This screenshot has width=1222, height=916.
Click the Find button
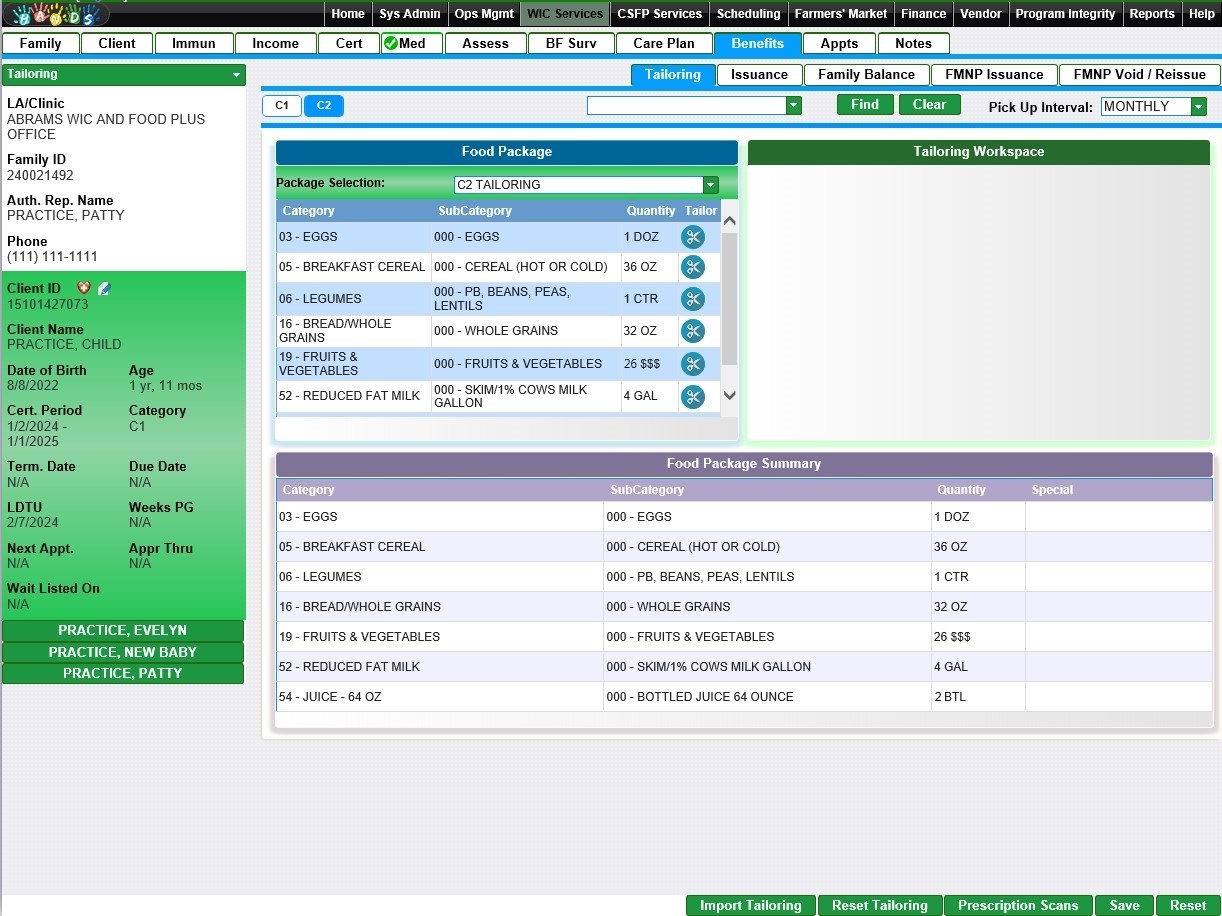pyautogui.click(x=865, y=105)
